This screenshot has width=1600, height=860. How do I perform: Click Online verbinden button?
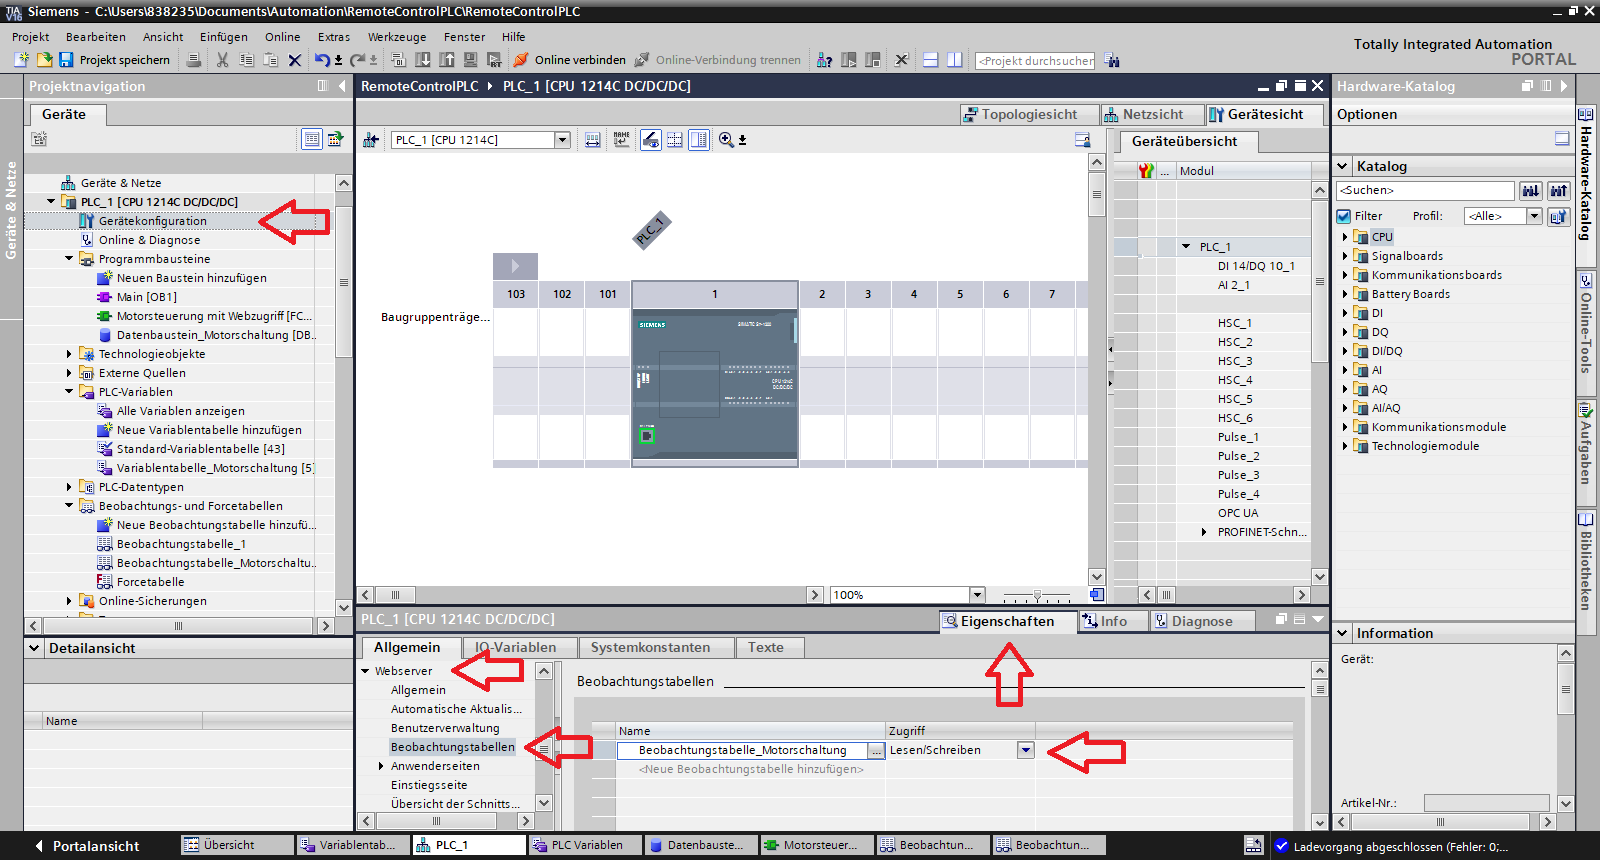pos(571,60)
